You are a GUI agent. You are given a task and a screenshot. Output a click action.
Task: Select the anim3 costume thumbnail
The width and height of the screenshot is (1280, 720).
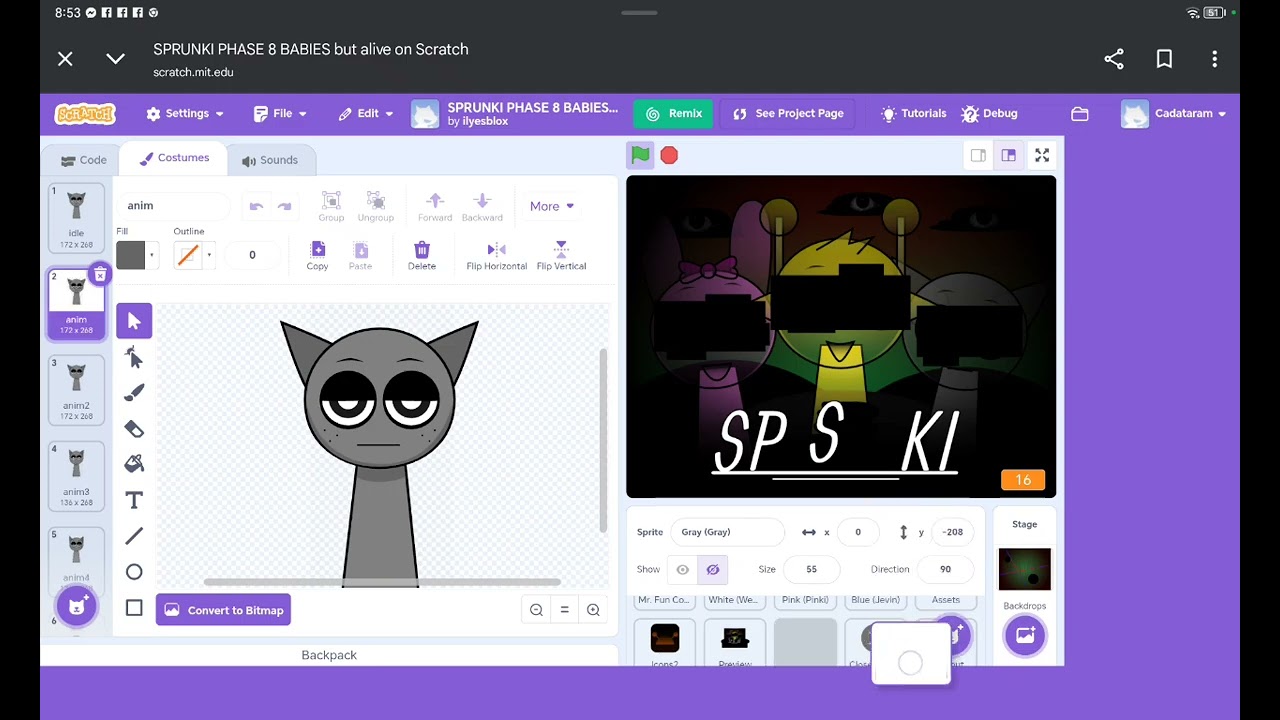point(76,476)
